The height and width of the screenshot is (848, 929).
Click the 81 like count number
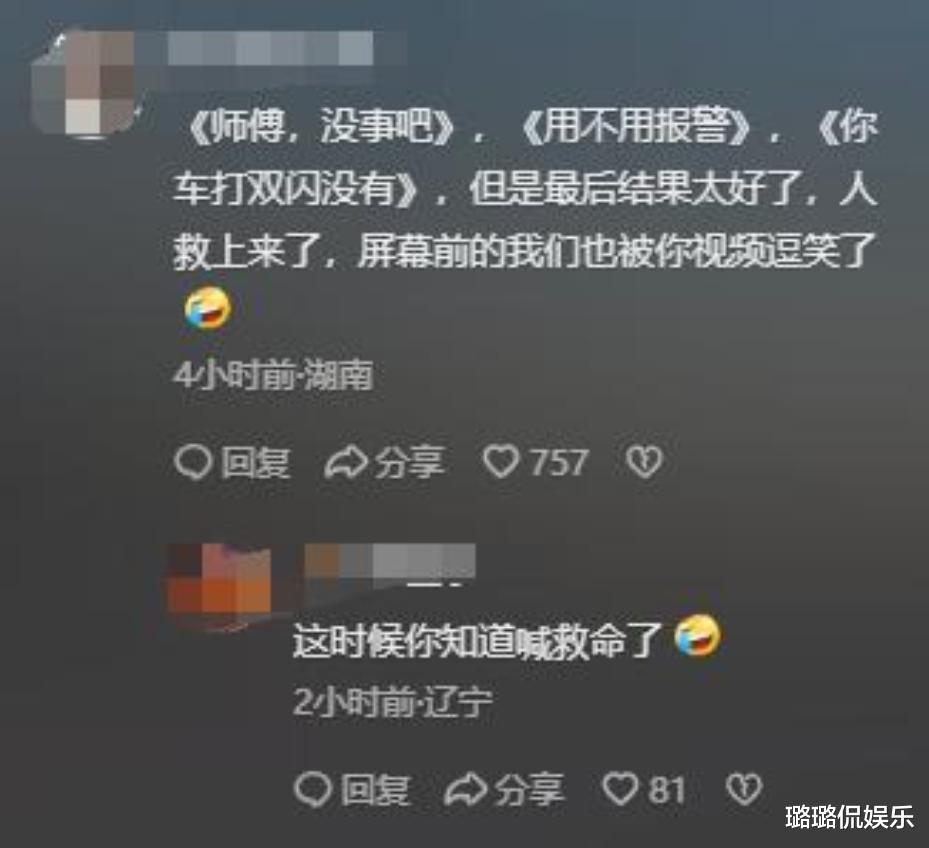(667, 791)
